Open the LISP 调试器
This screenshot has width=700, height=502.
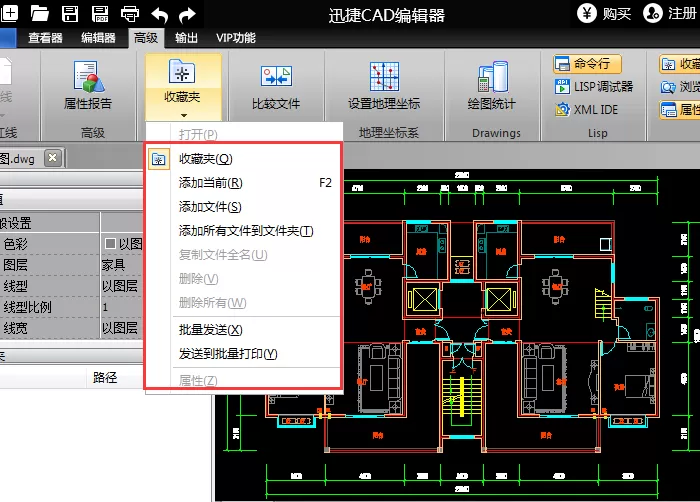point(594,86)
